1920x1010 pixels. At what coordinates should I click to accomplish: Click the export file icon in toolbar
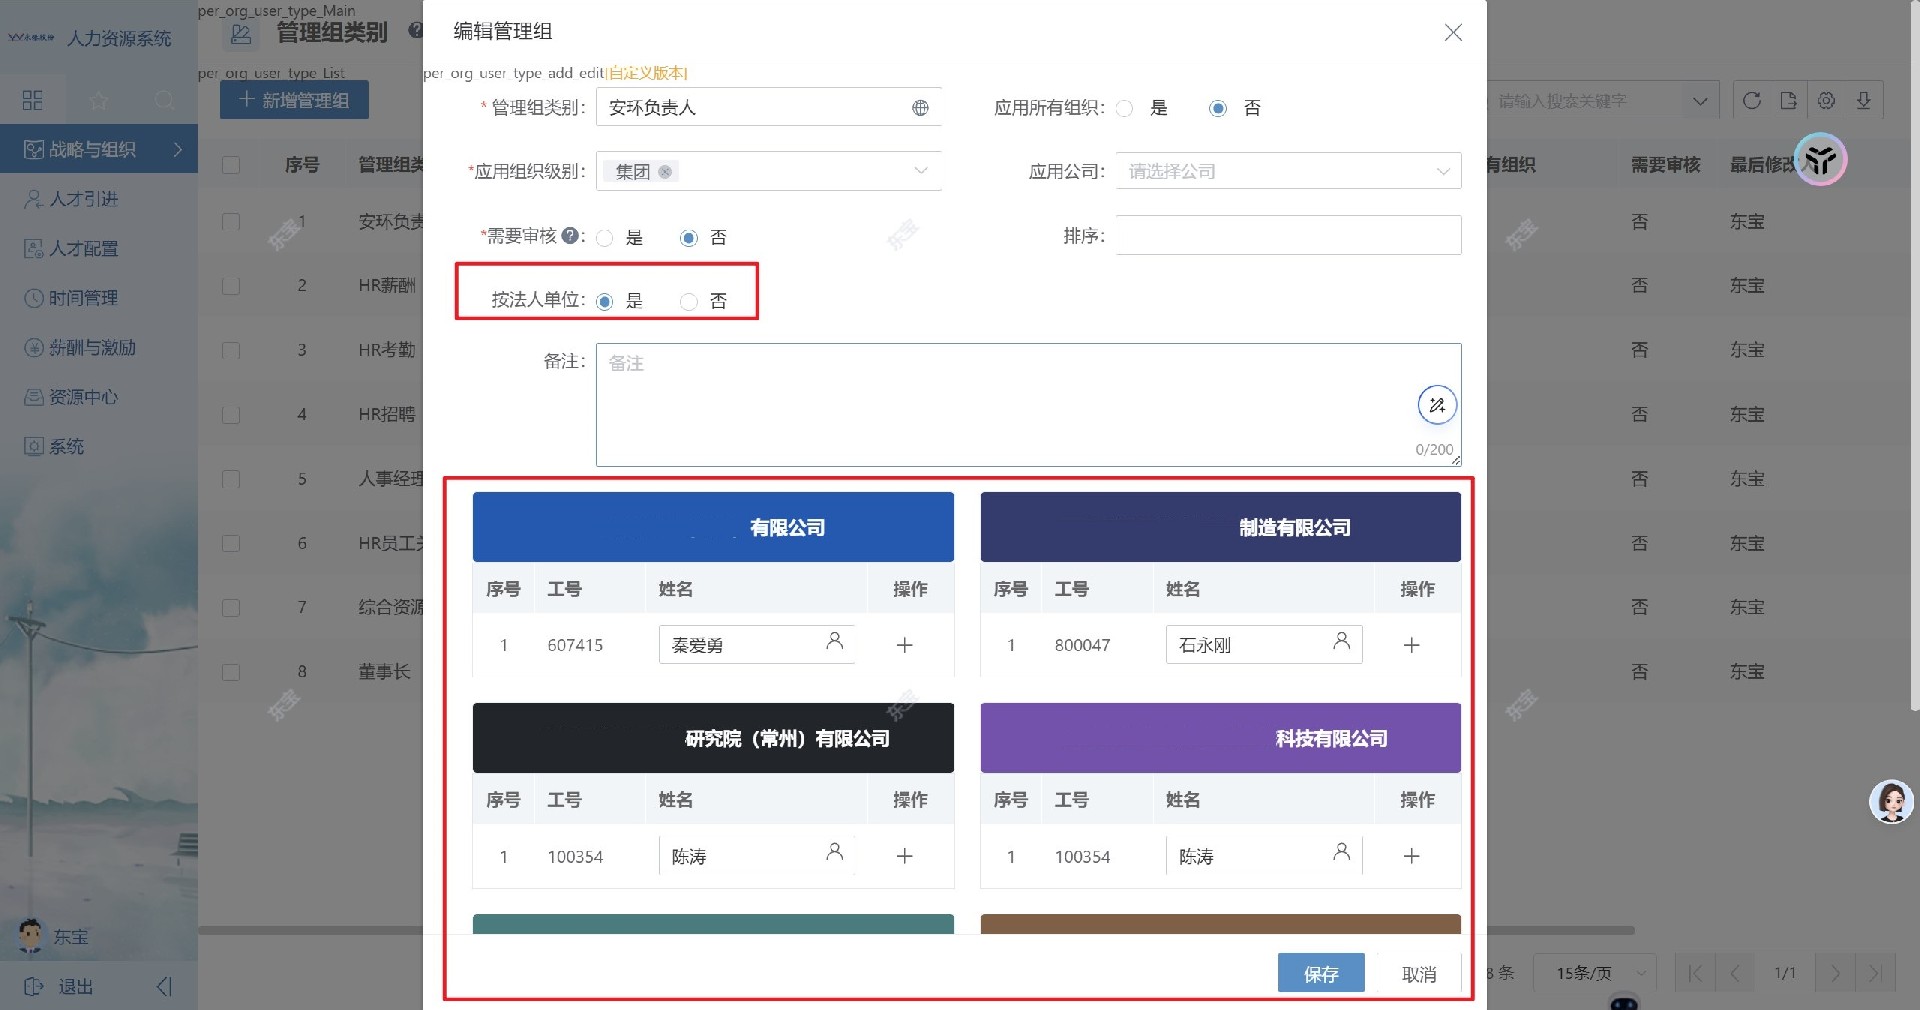1790,100
